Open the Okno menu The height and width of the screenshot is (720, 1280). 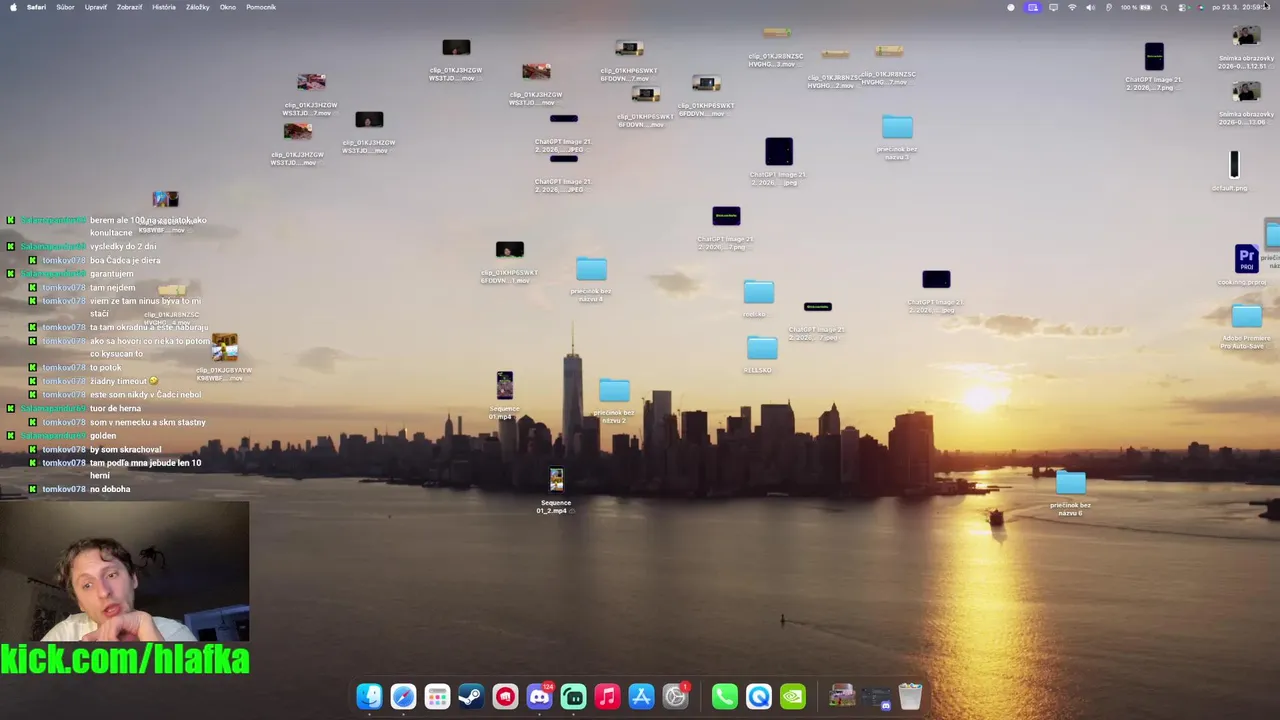click(x=228, y=7)
